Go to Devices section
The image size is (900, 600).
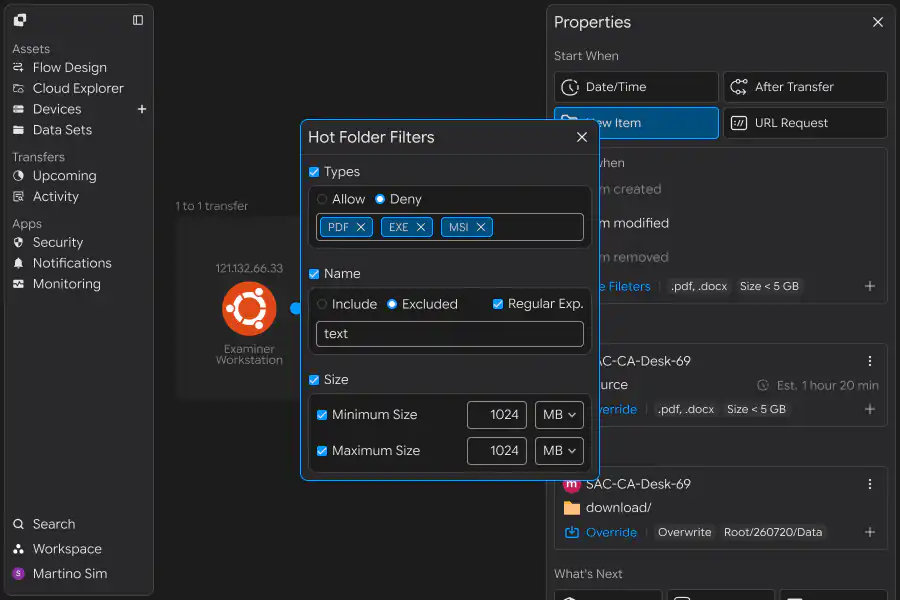point(57,109)
